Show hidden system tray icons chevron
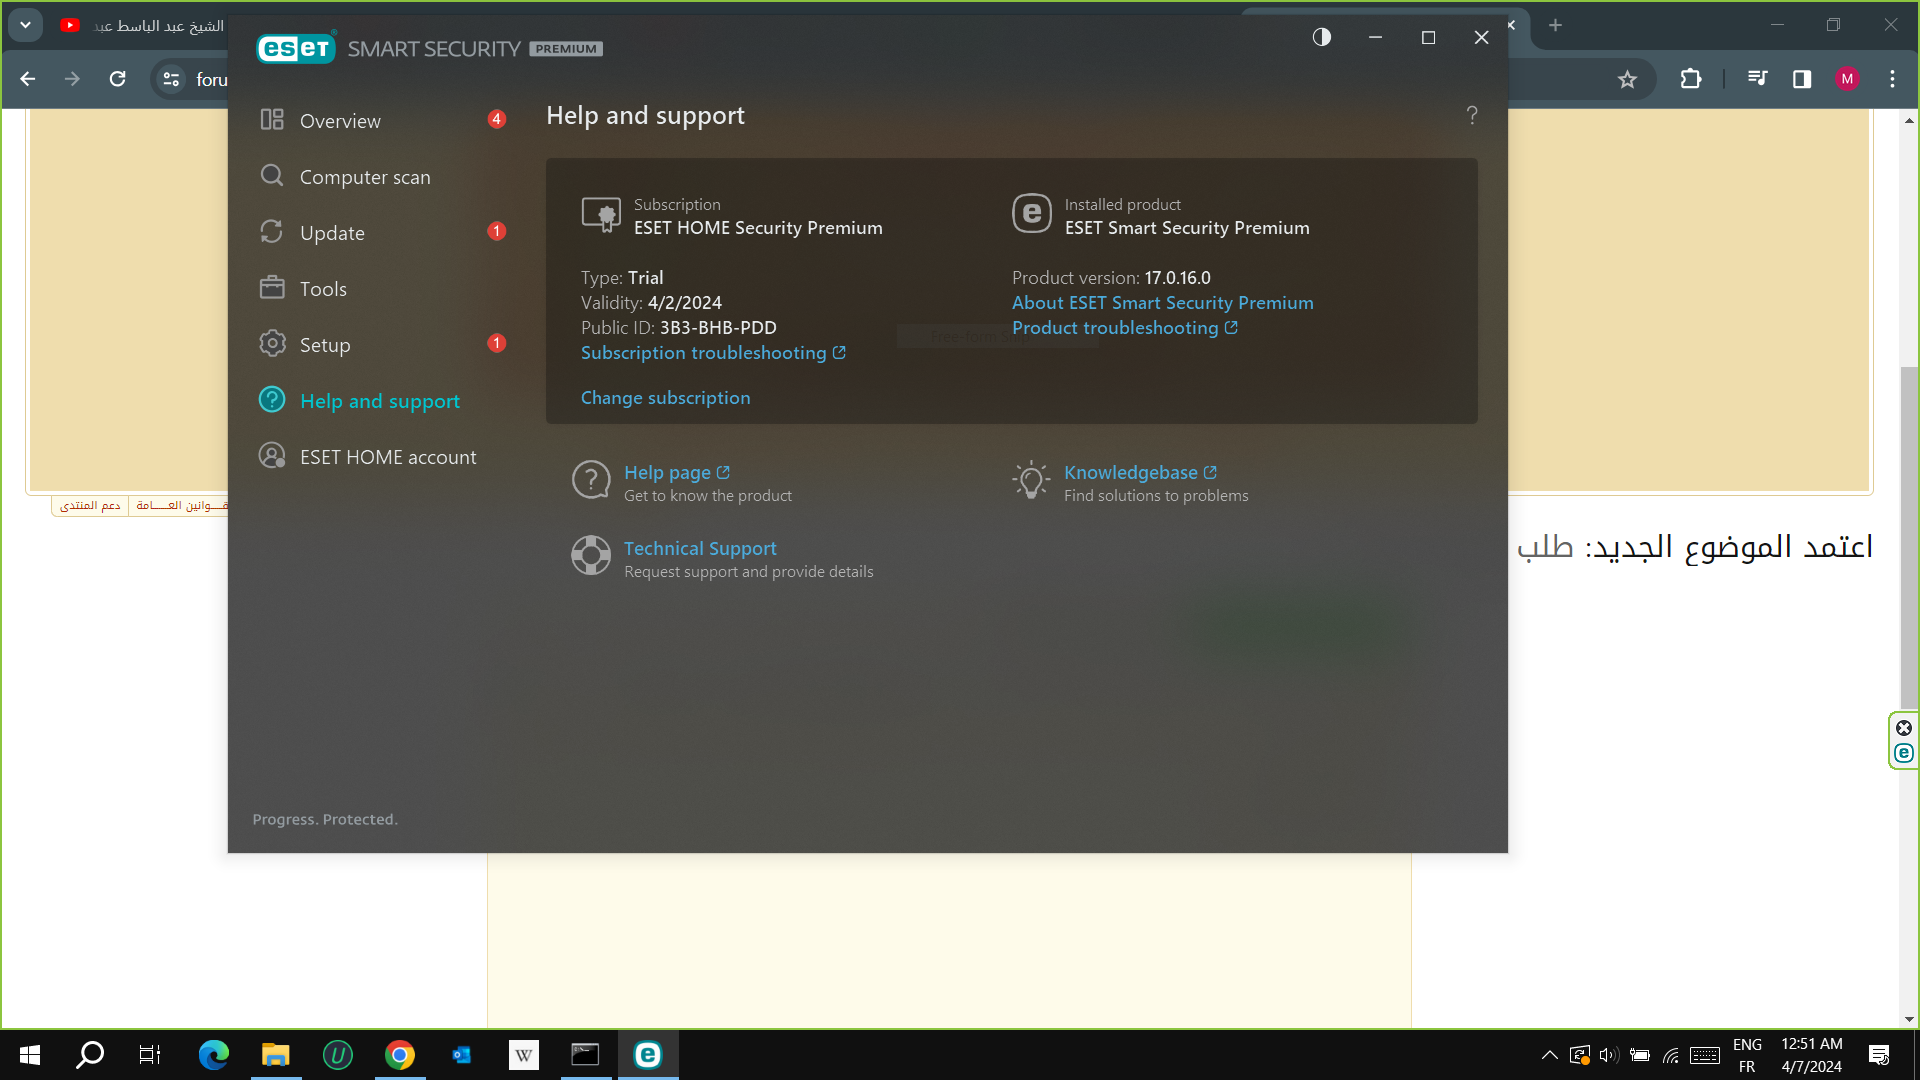1920x1080 pixels. pos(1549,1055)
